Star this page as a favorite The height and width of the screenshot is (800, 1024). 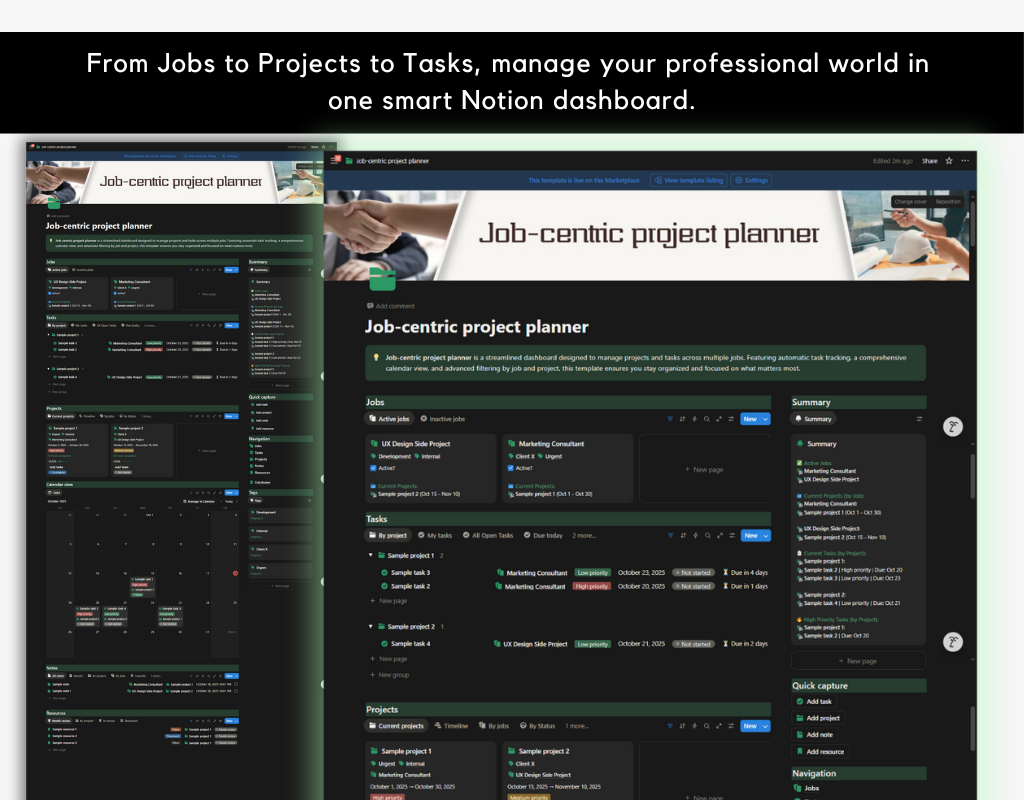point(949,161)
